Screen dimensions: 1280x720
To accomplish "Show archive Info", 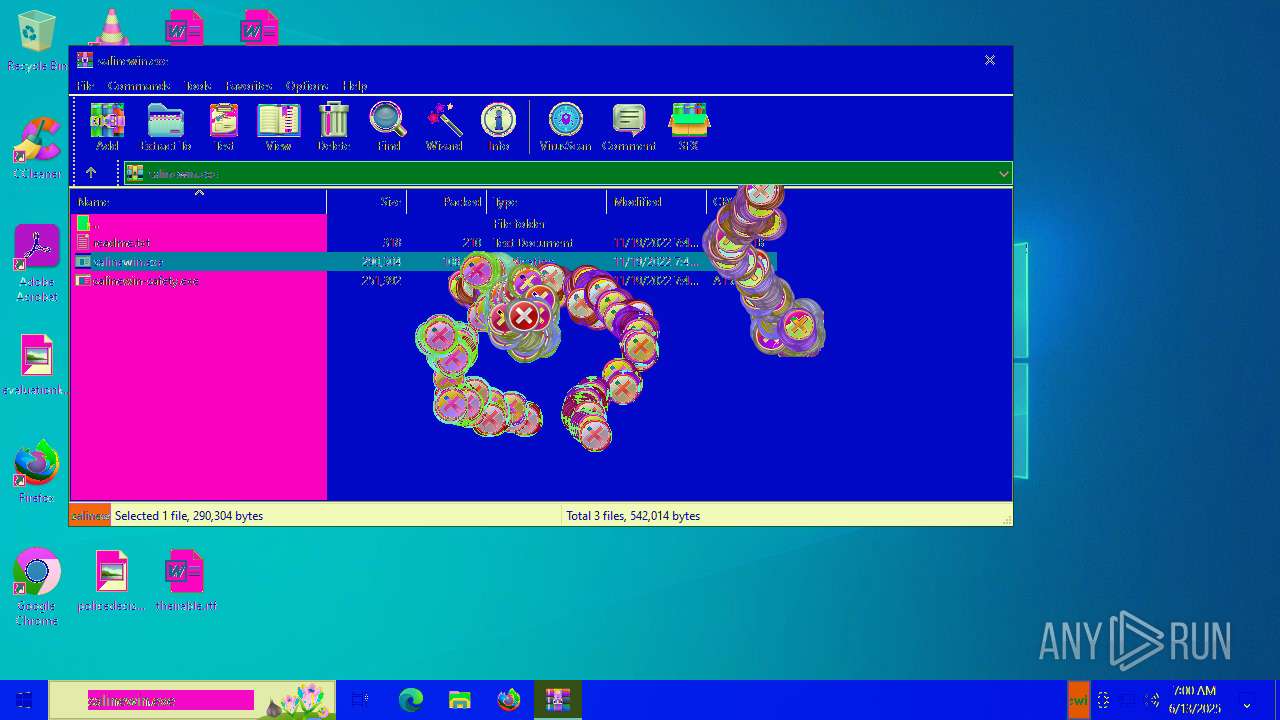I will pyautogui.click(x=498, y=127).
